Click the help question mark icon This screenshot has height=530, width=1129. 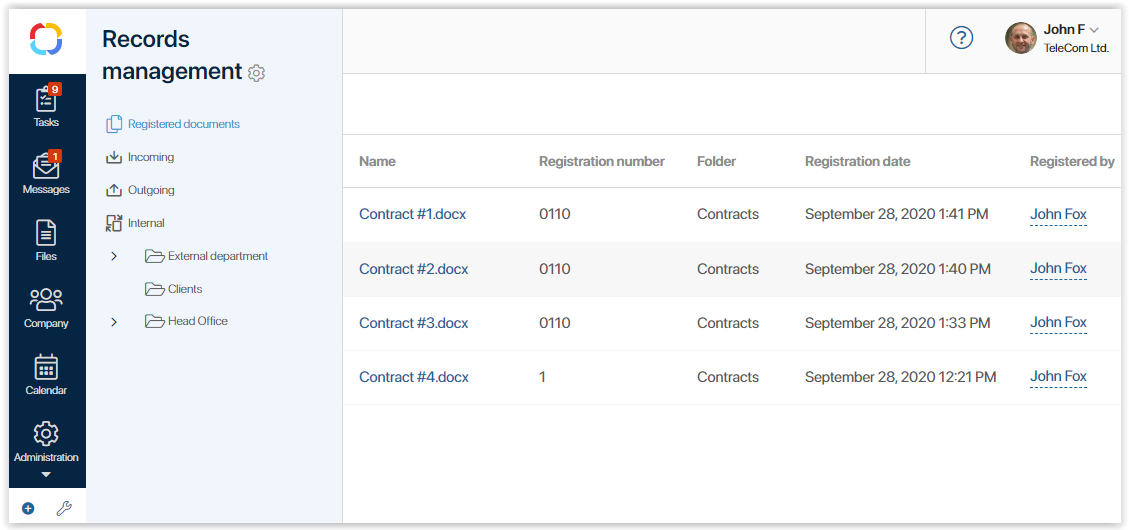click(961, 38)
